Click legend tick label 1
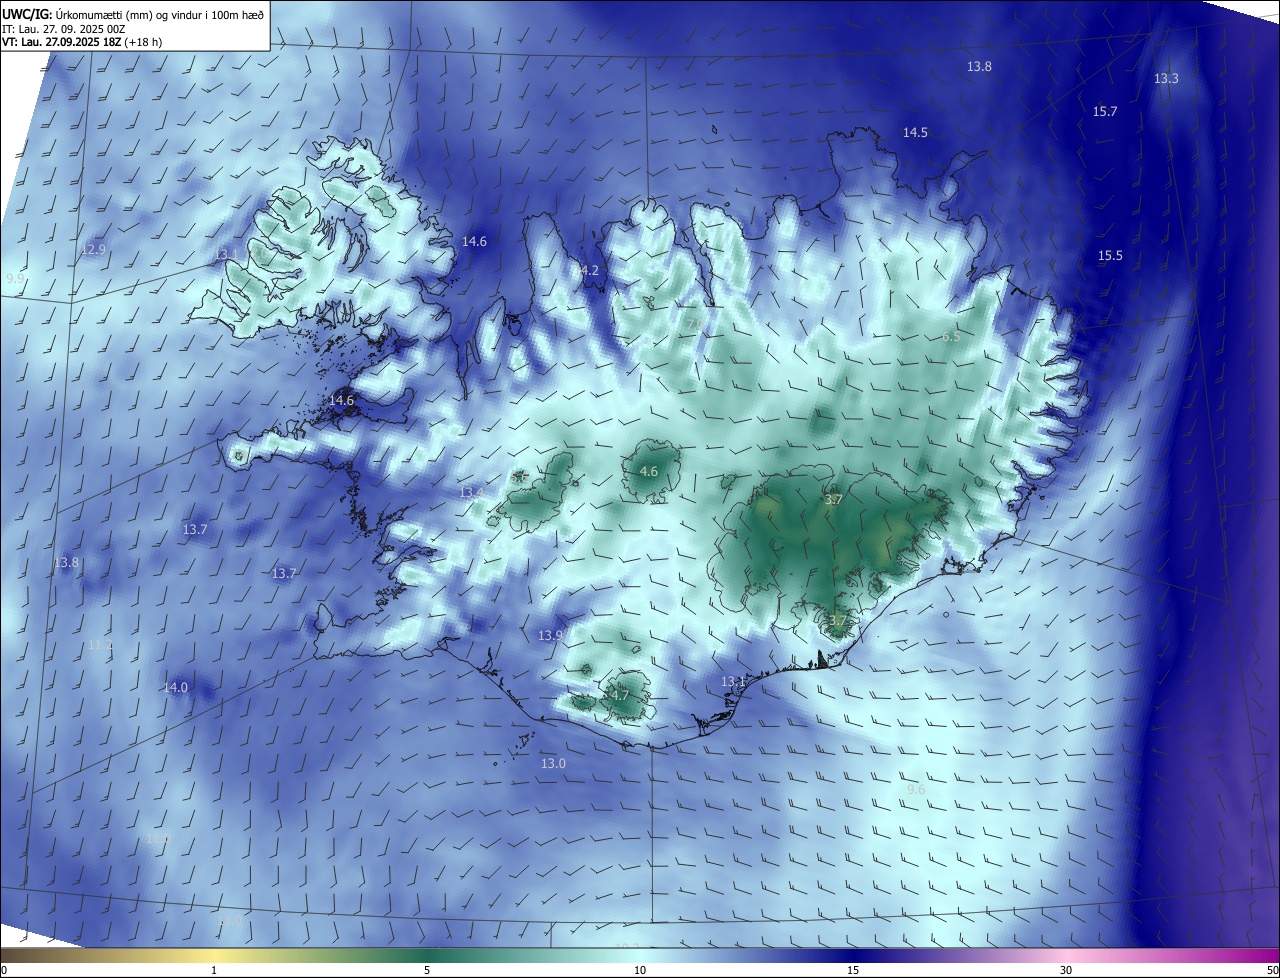 pos(214,971)
